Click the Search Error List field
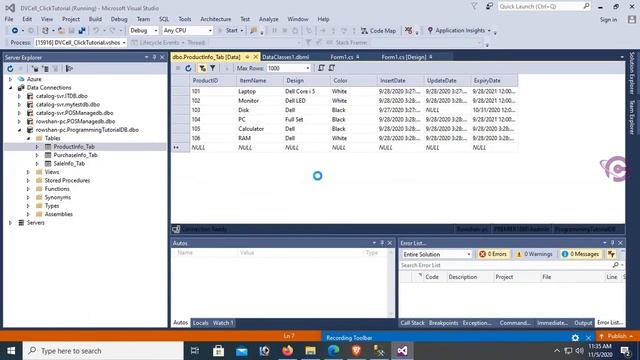The width and height of the screenshot is (640, 360). click(x=510, y=265)
